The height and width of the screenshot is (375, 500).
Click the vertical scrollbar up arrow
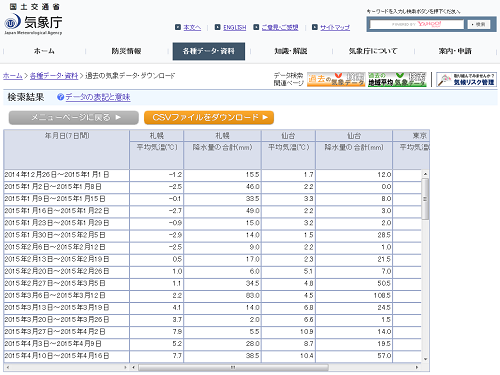pyautogui.click(x=425, y=174)
